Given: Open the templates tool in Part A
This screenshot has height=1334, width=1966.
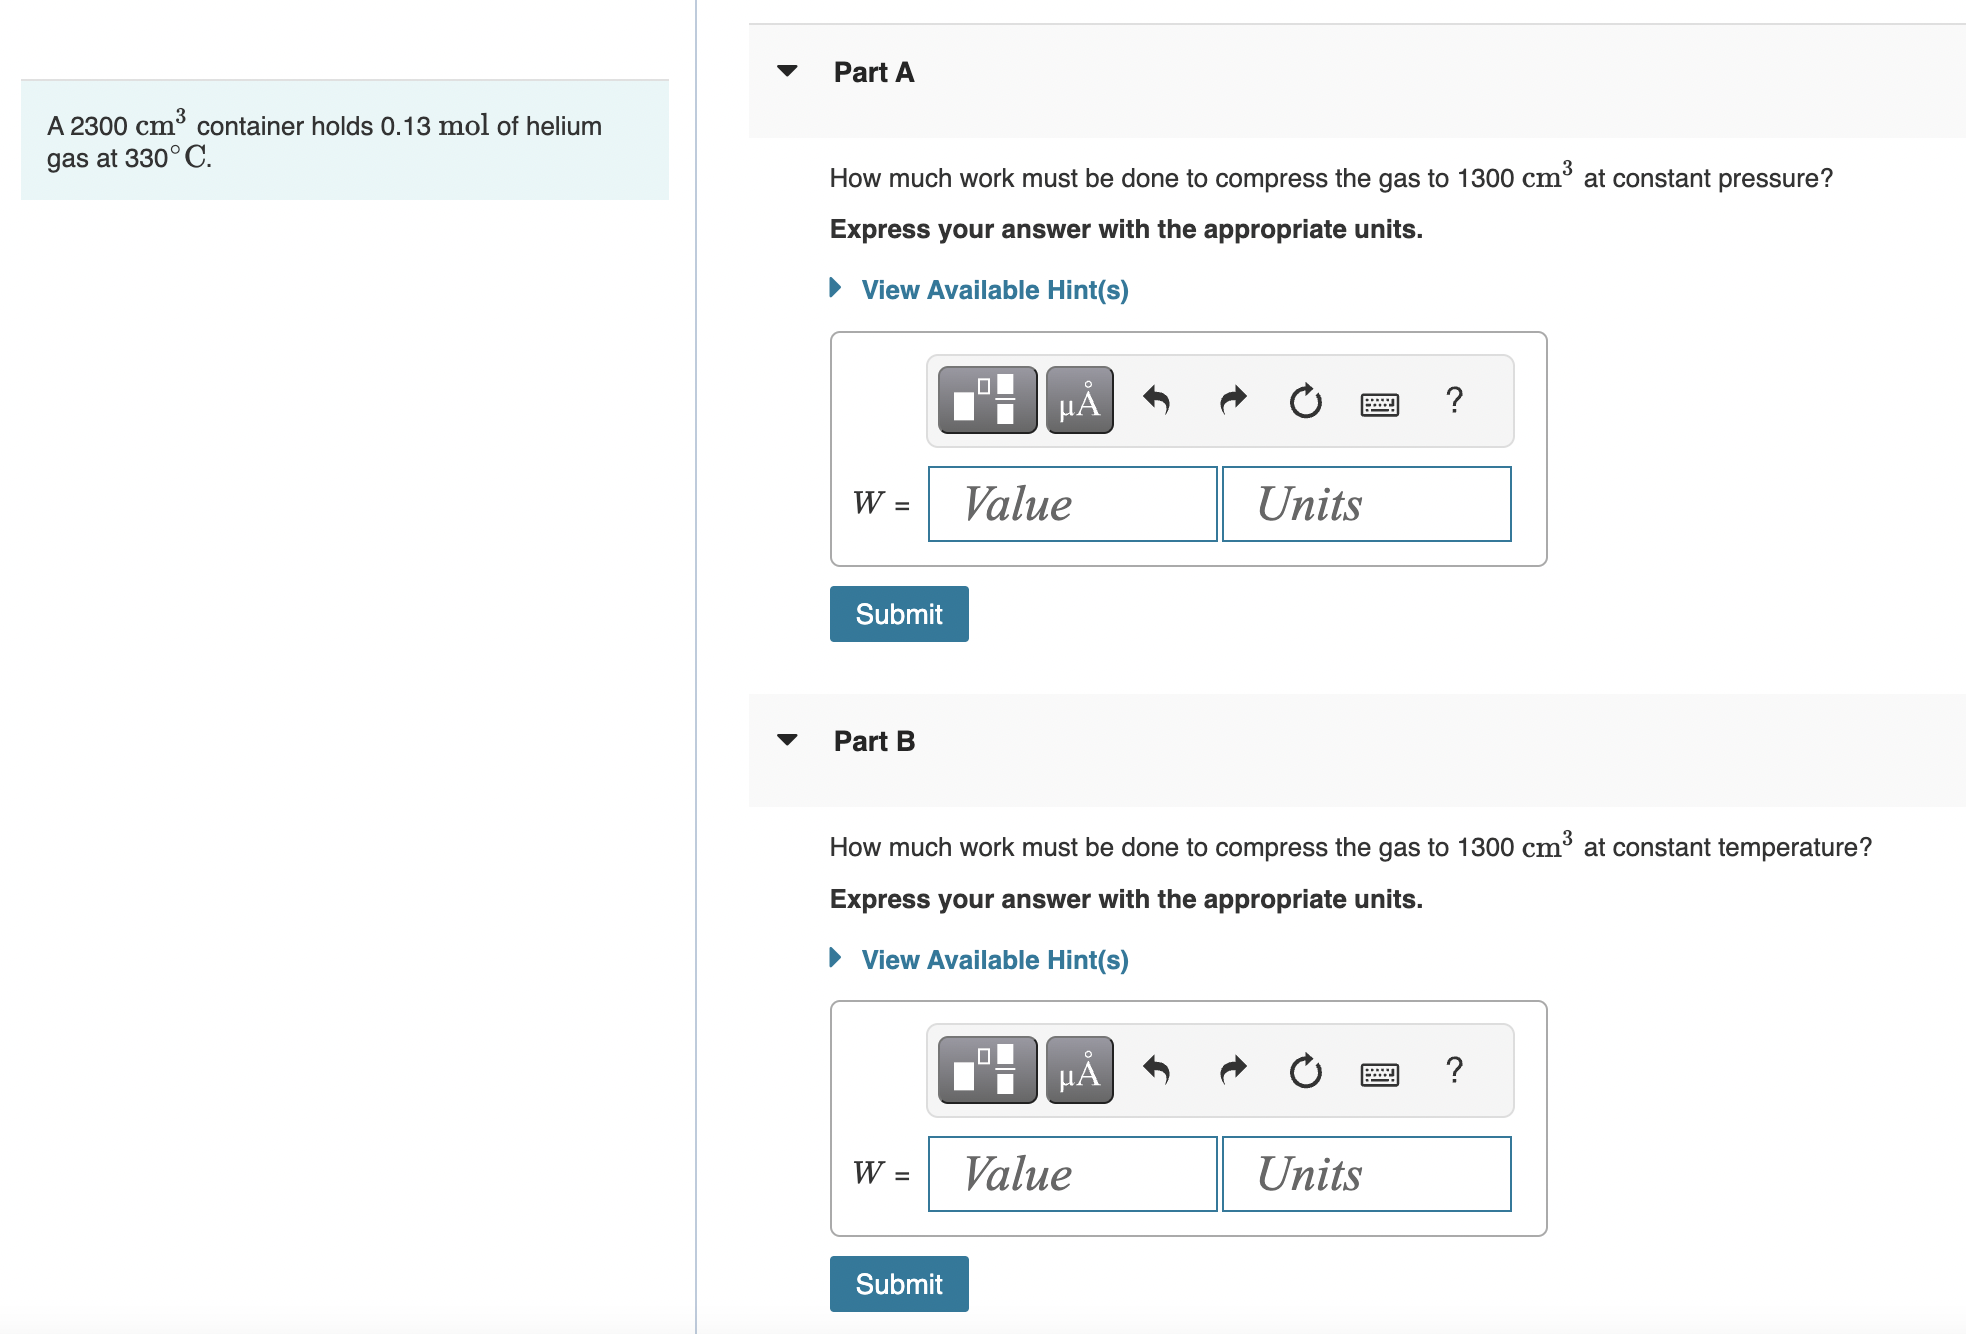Looking at the screenshot, I should click(x=987, y=401).
